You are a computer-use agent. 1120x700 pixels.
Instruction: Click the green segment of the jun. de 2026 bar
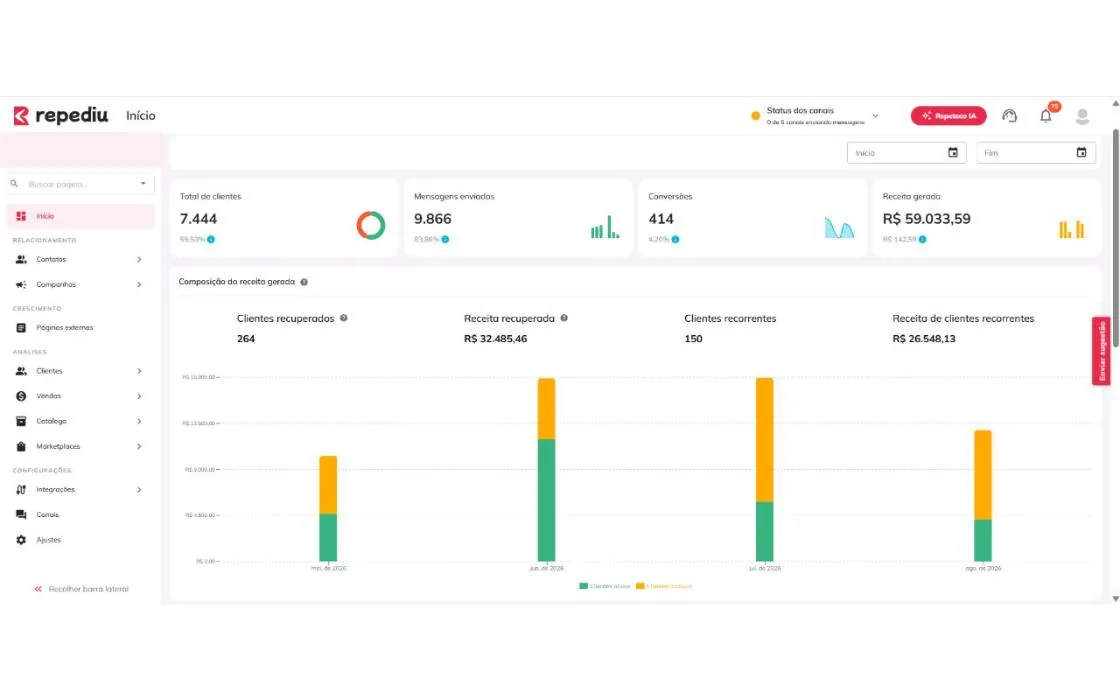click(x=546, y=500)
